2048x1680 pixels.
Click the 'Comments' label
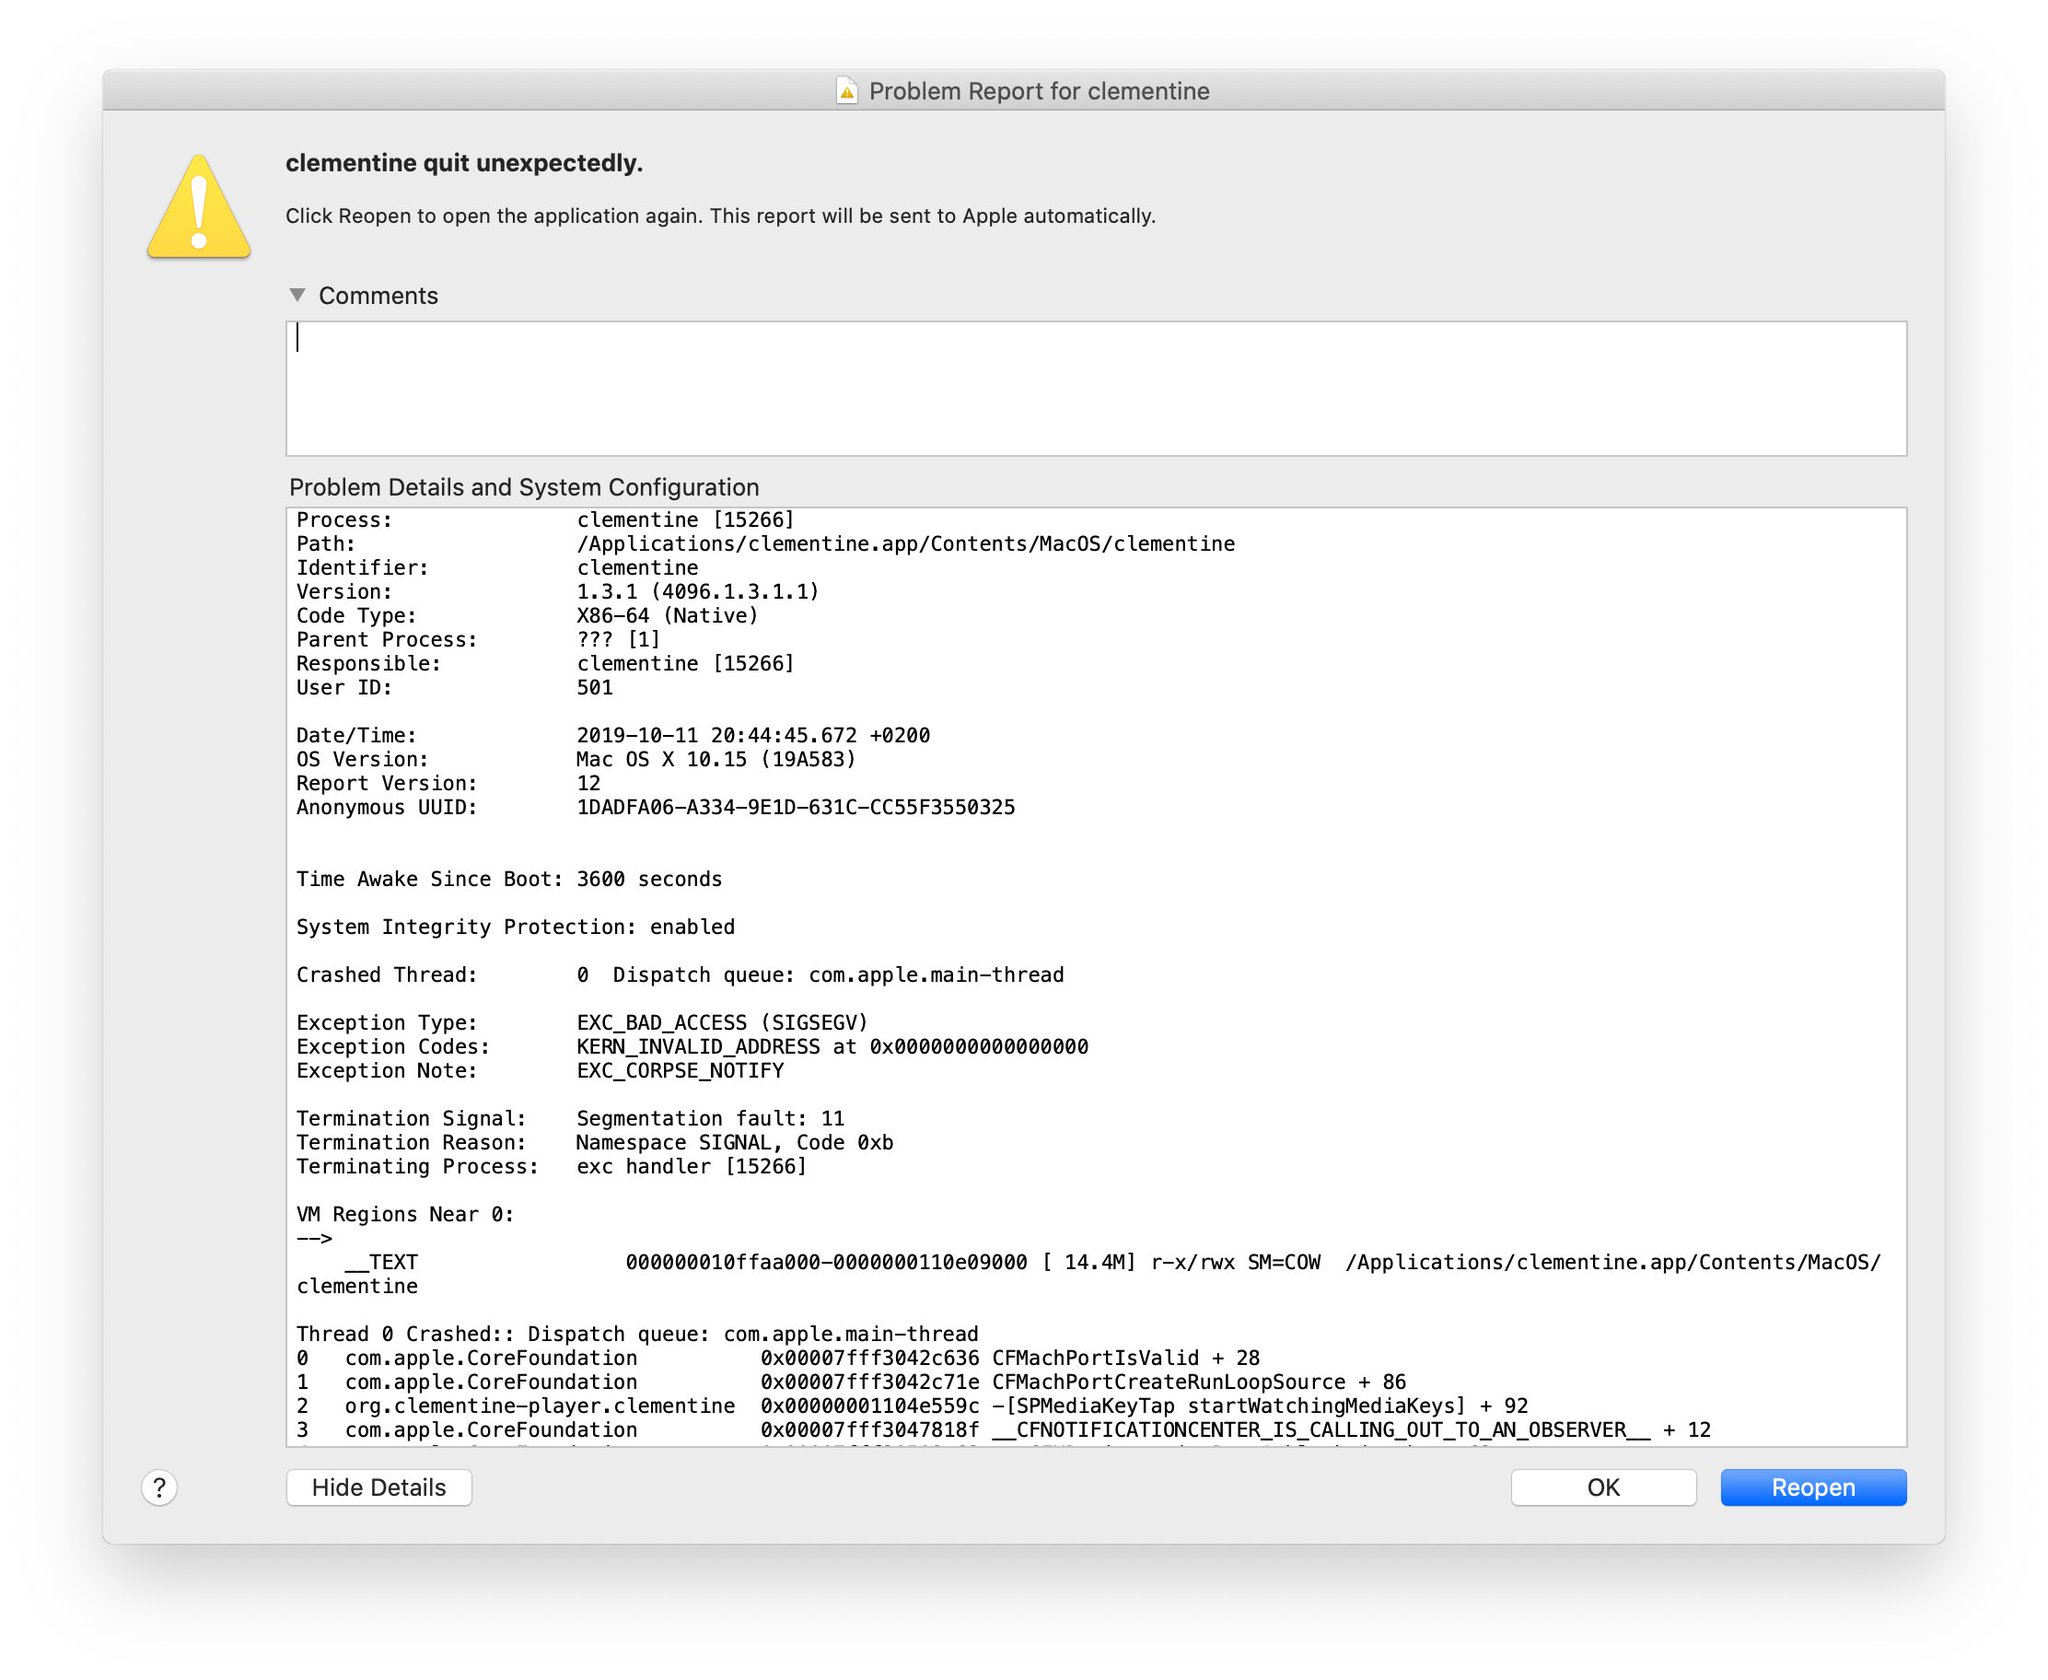pyautogui.click(x=378, y=296)
